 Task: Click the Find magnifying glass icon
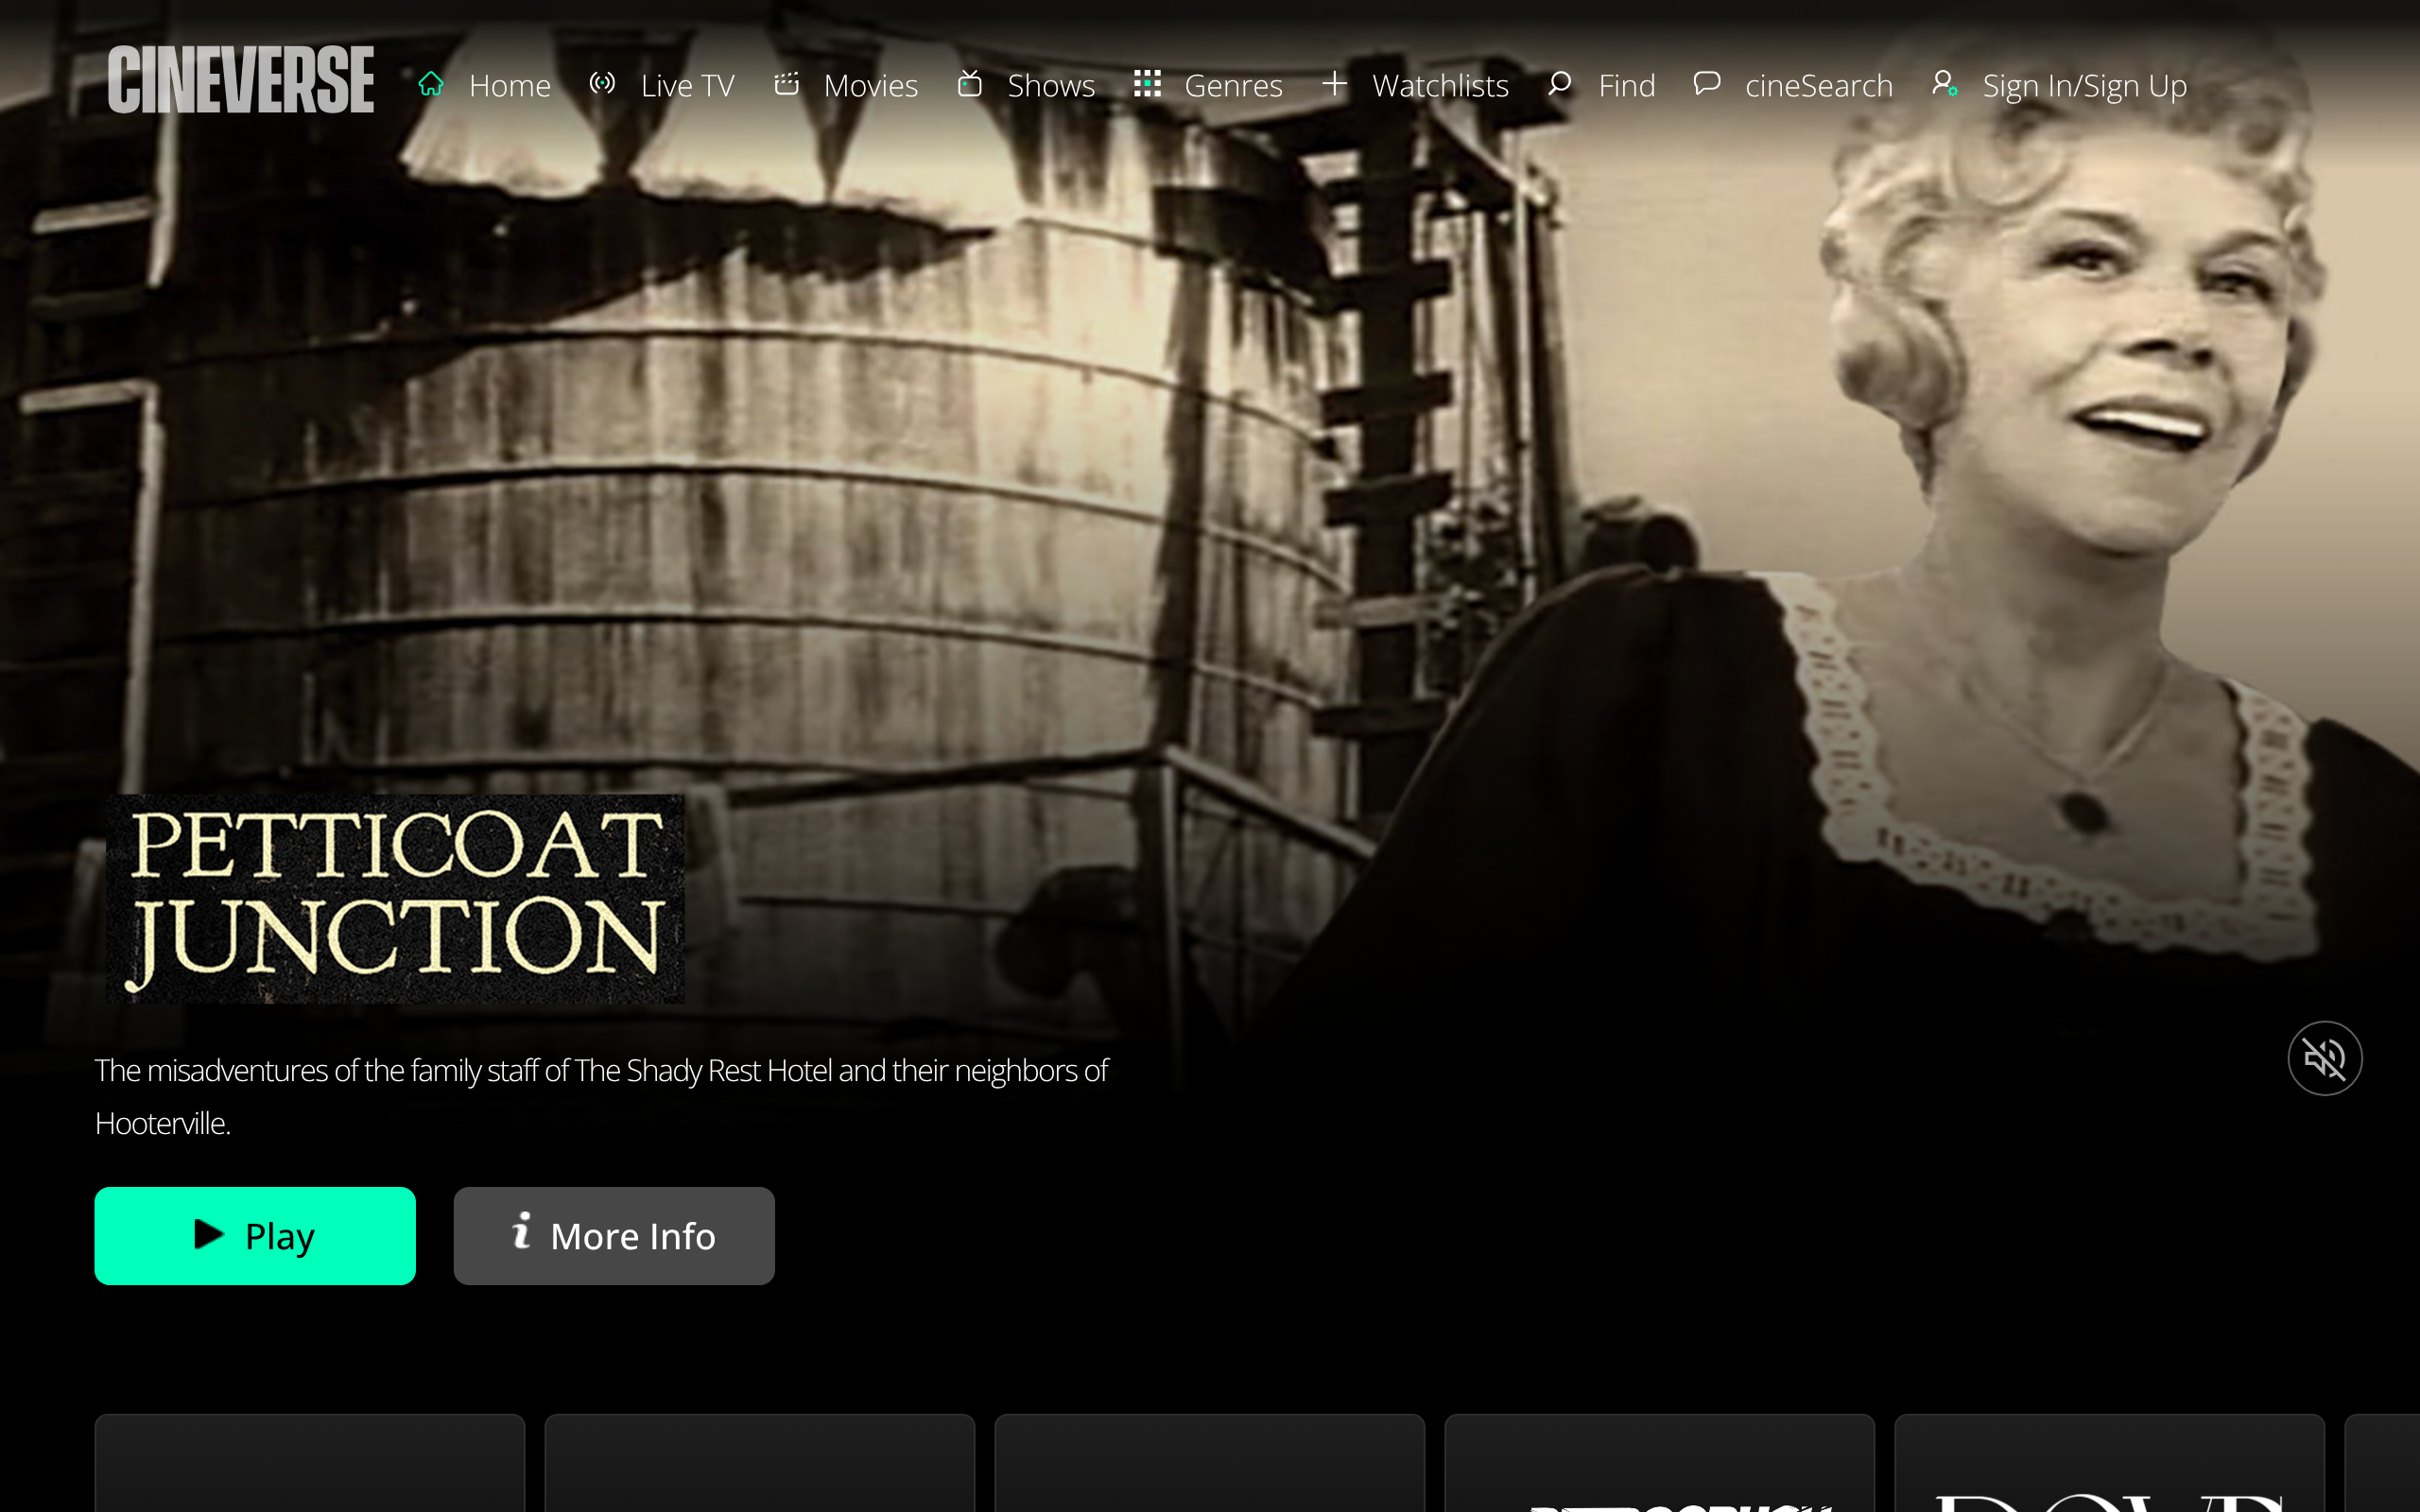(1559, 84)
